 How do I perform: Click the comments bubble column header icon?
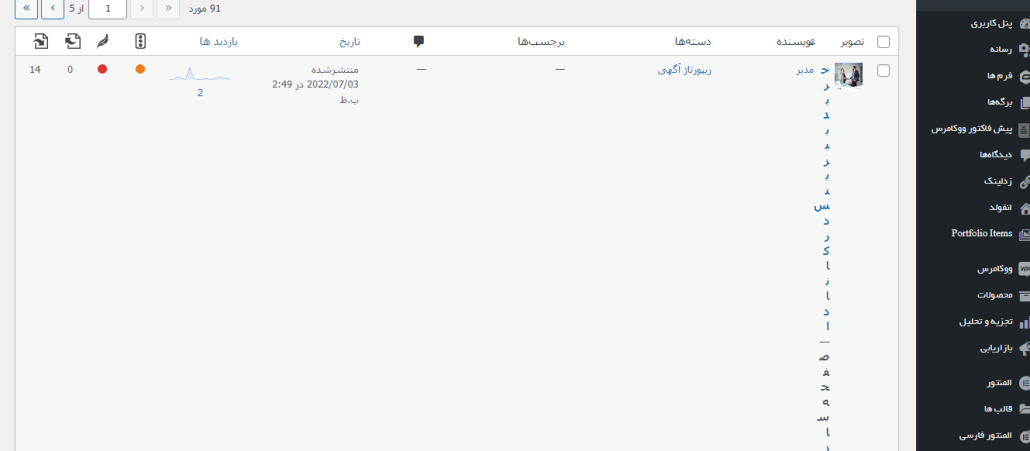coord(418,41)
